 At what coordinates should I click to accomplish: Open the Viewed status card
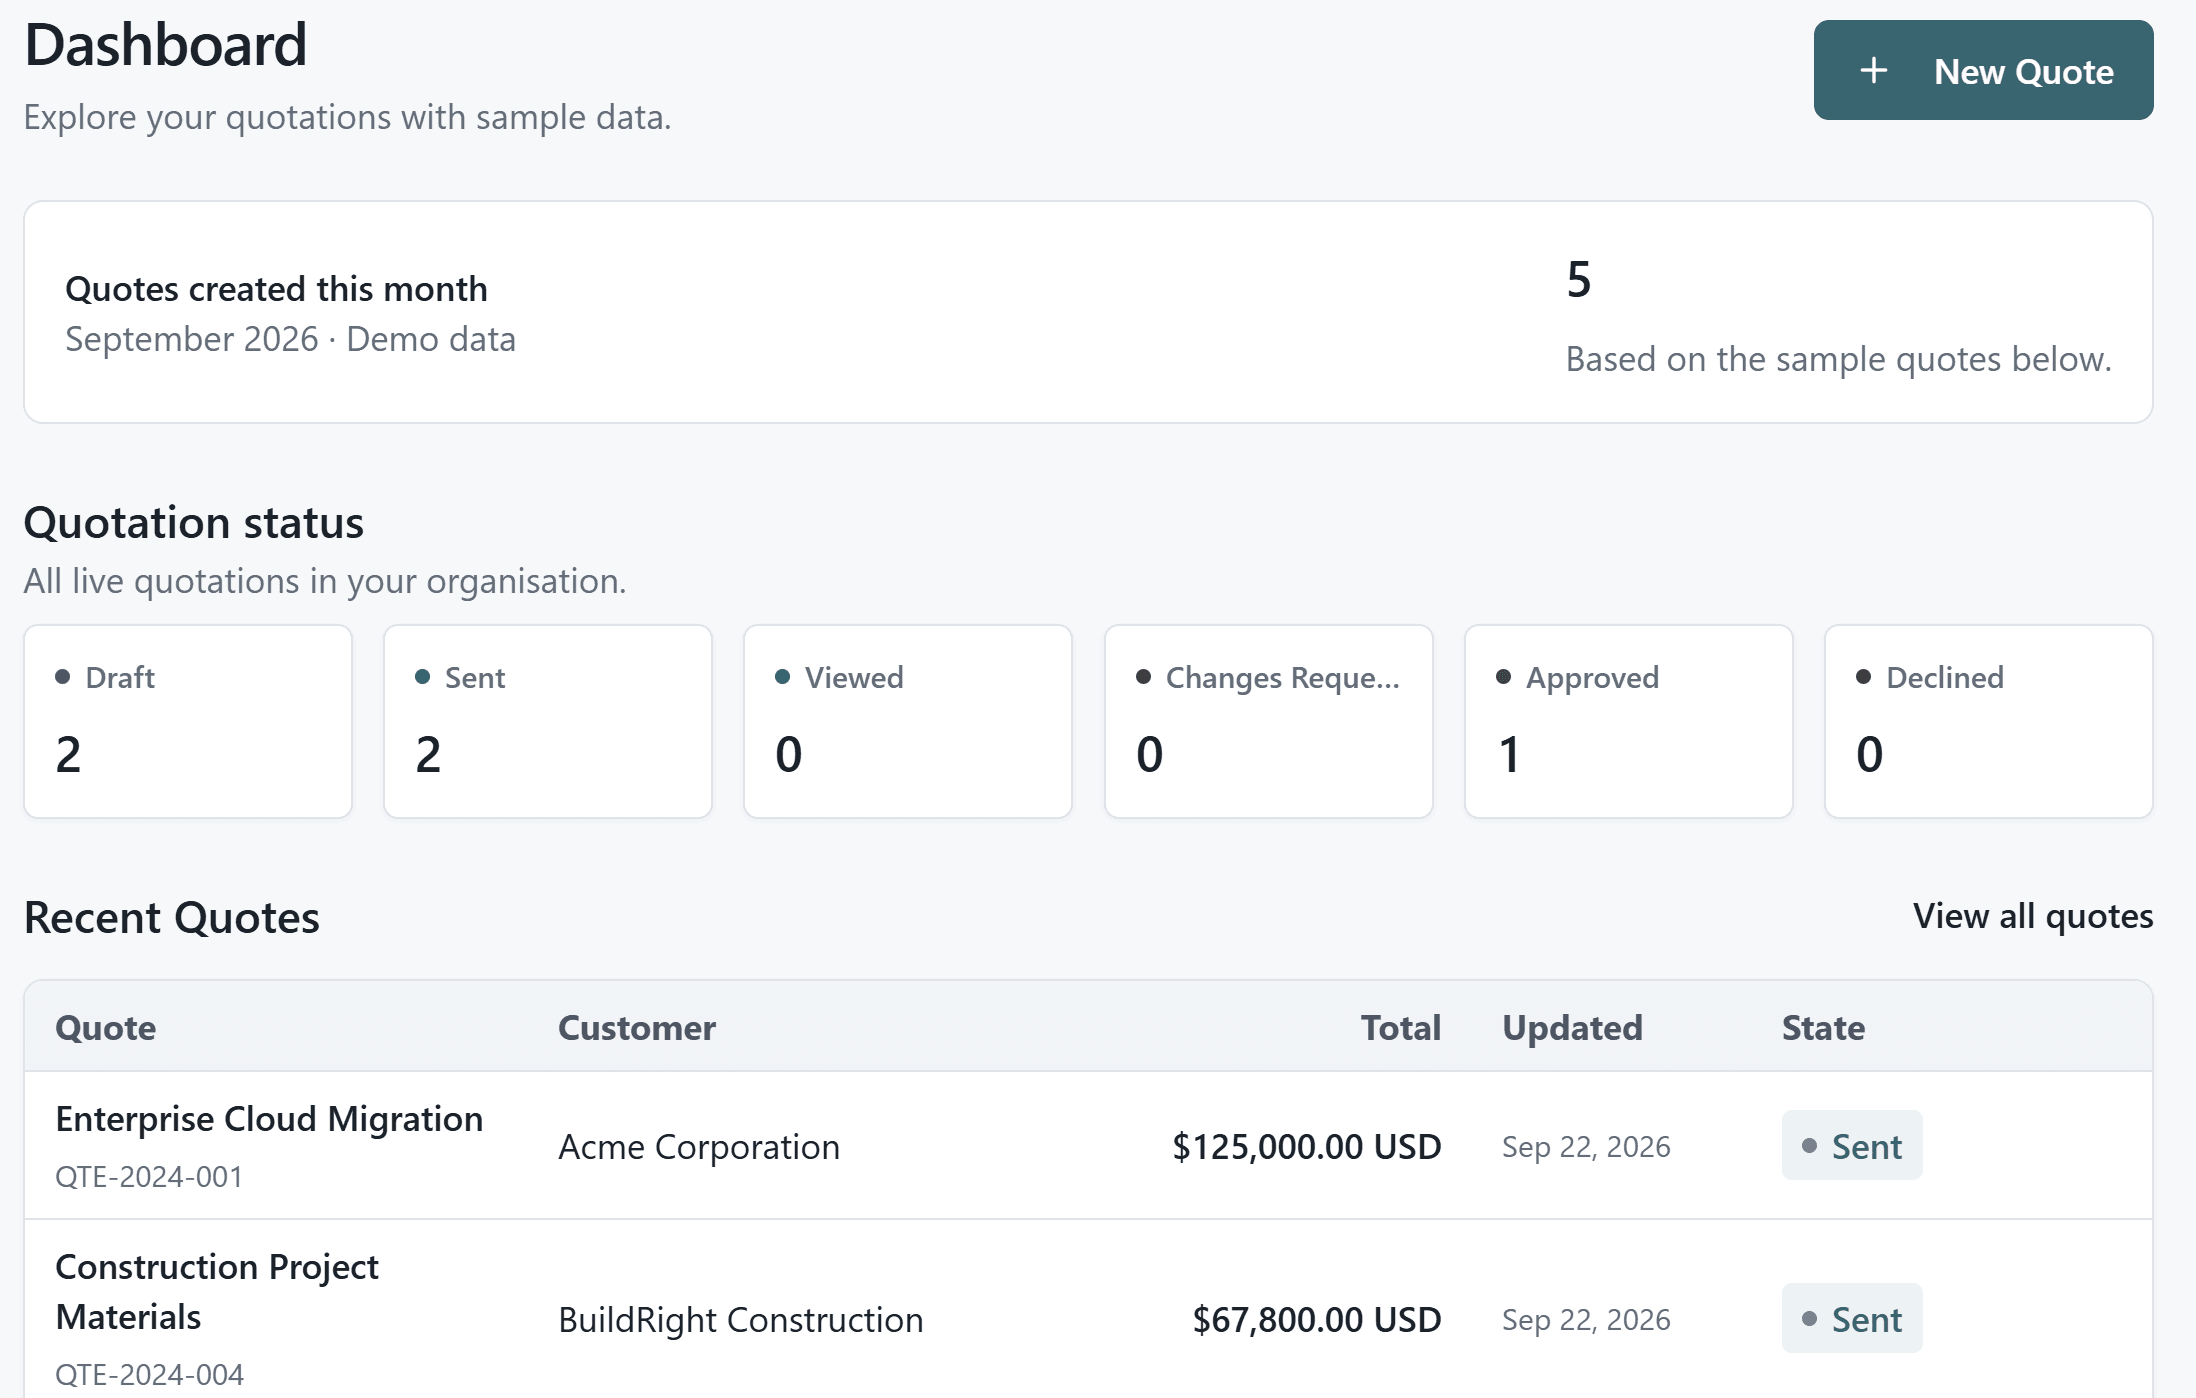(x=908, y=721)
